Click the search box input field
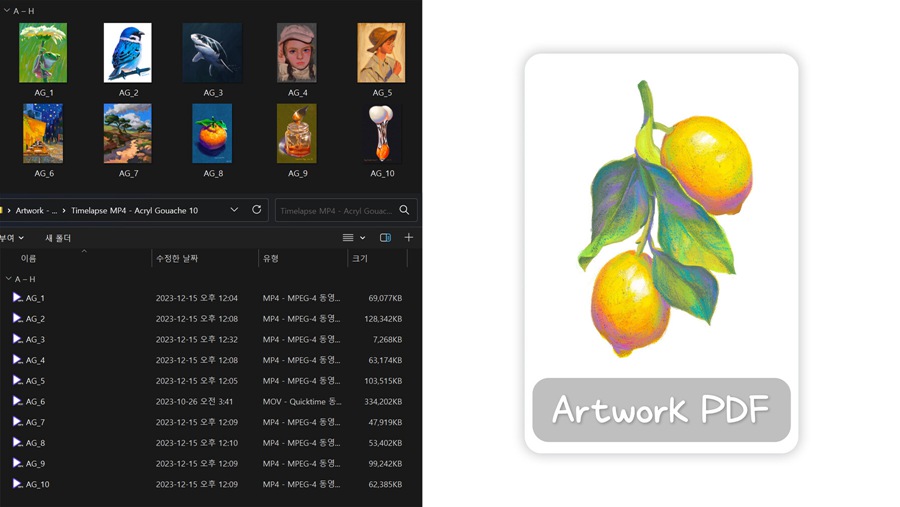900x507 pixels. 336,211
